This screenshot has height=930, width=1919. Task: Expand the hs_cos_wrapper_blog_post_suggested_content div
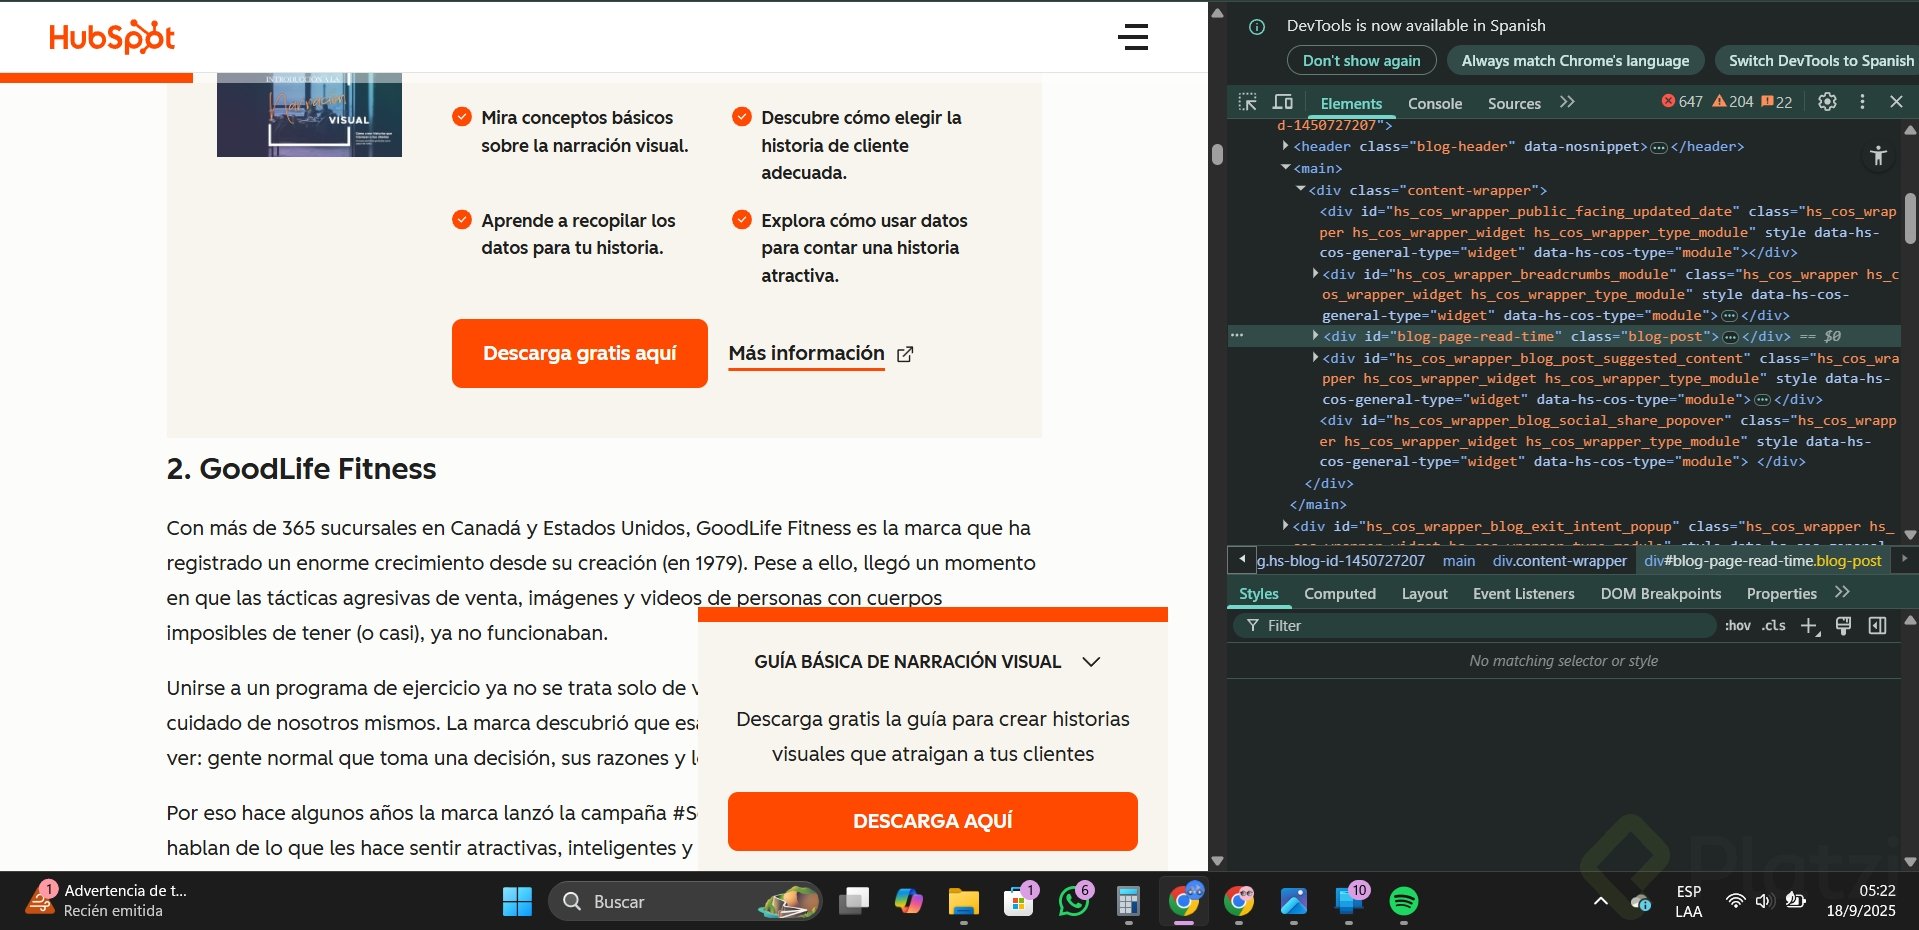coord(1315,357)
